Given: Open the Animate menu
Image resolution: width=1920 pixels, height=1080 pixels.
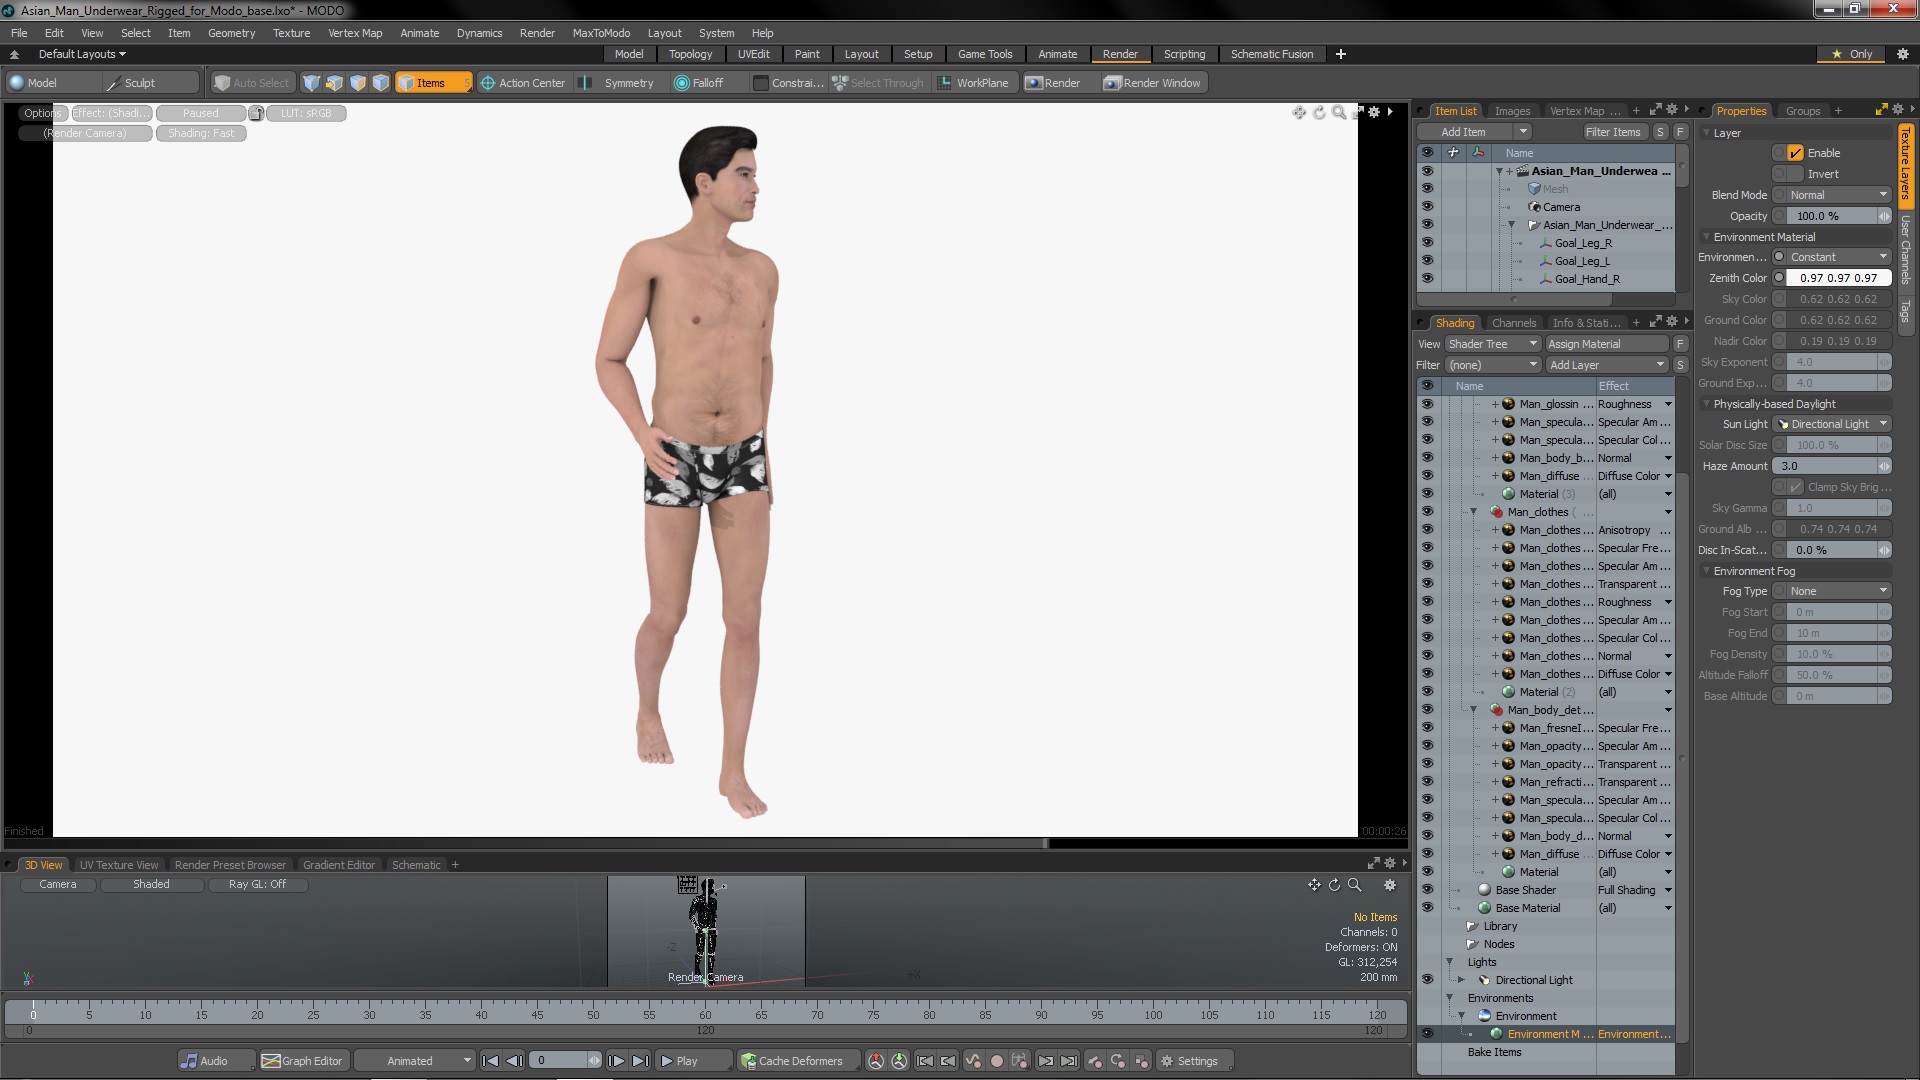Looking at the screenshot, I should tap(419, 32).
